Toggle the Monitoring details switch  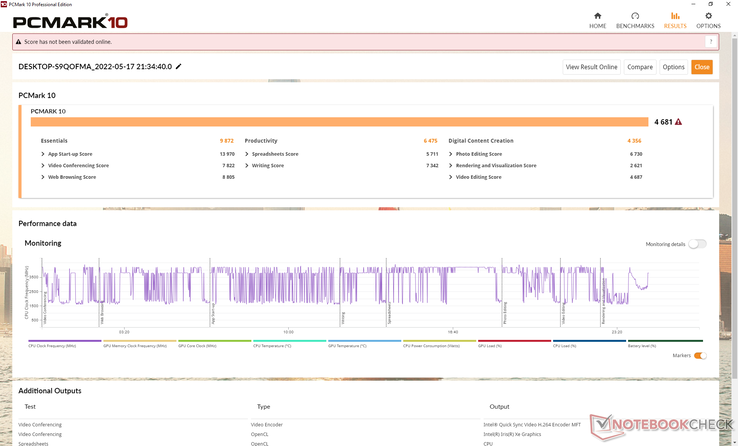point(696,244)
